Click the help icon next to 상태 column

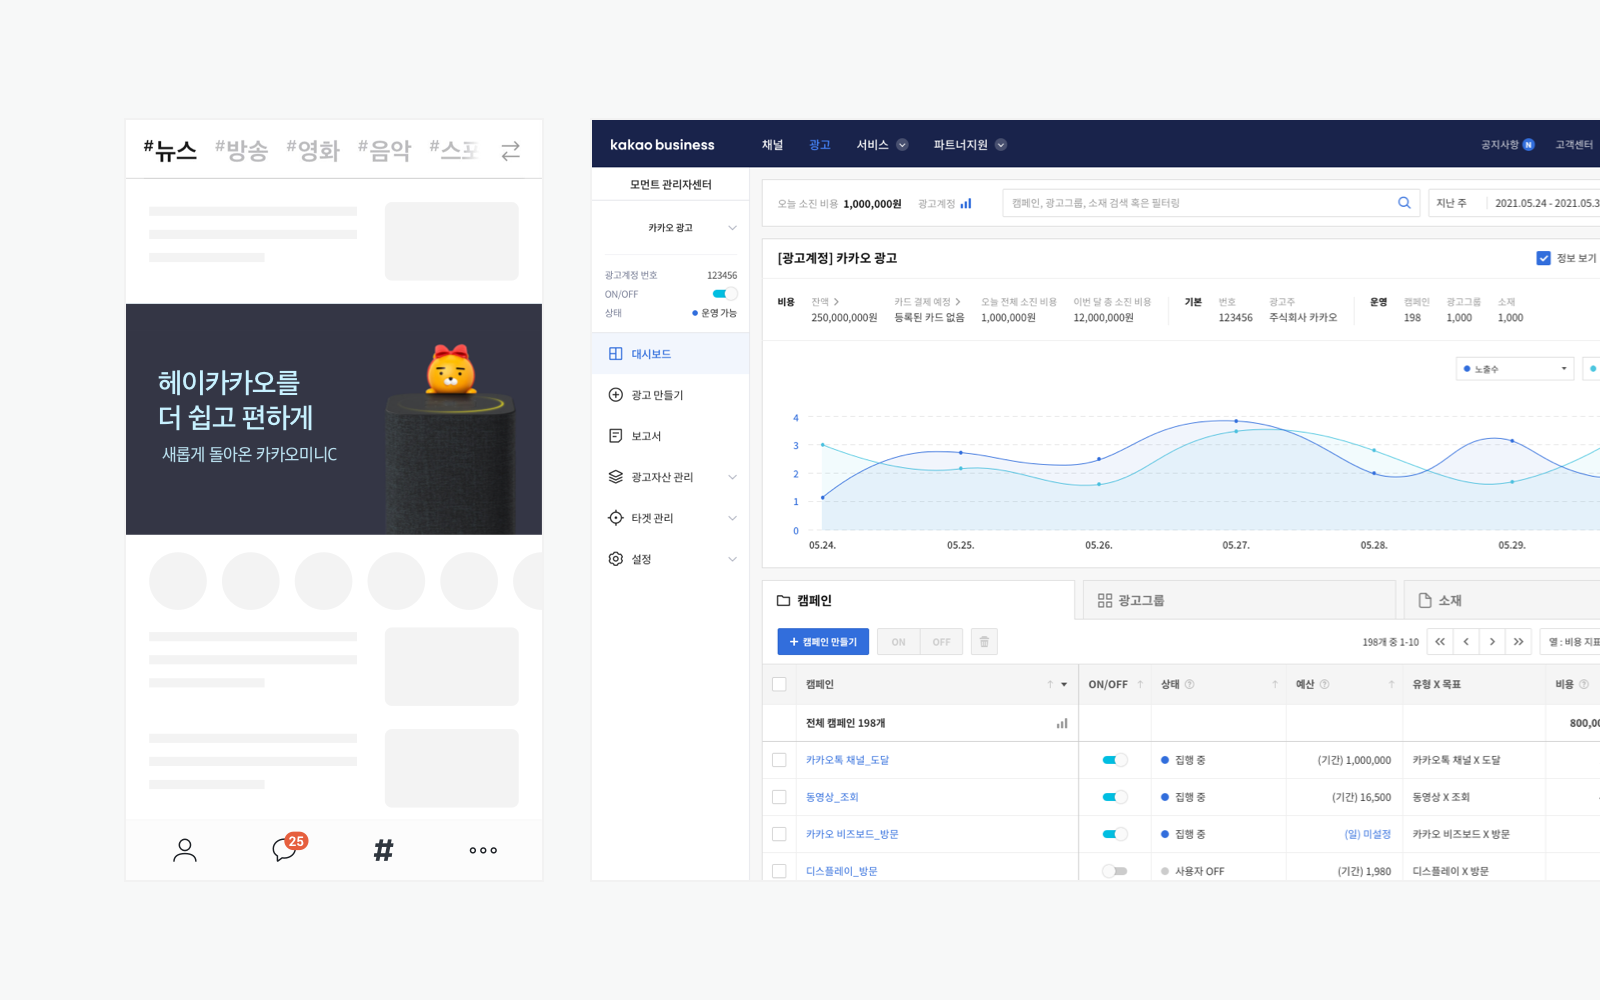pos(1189,684)
